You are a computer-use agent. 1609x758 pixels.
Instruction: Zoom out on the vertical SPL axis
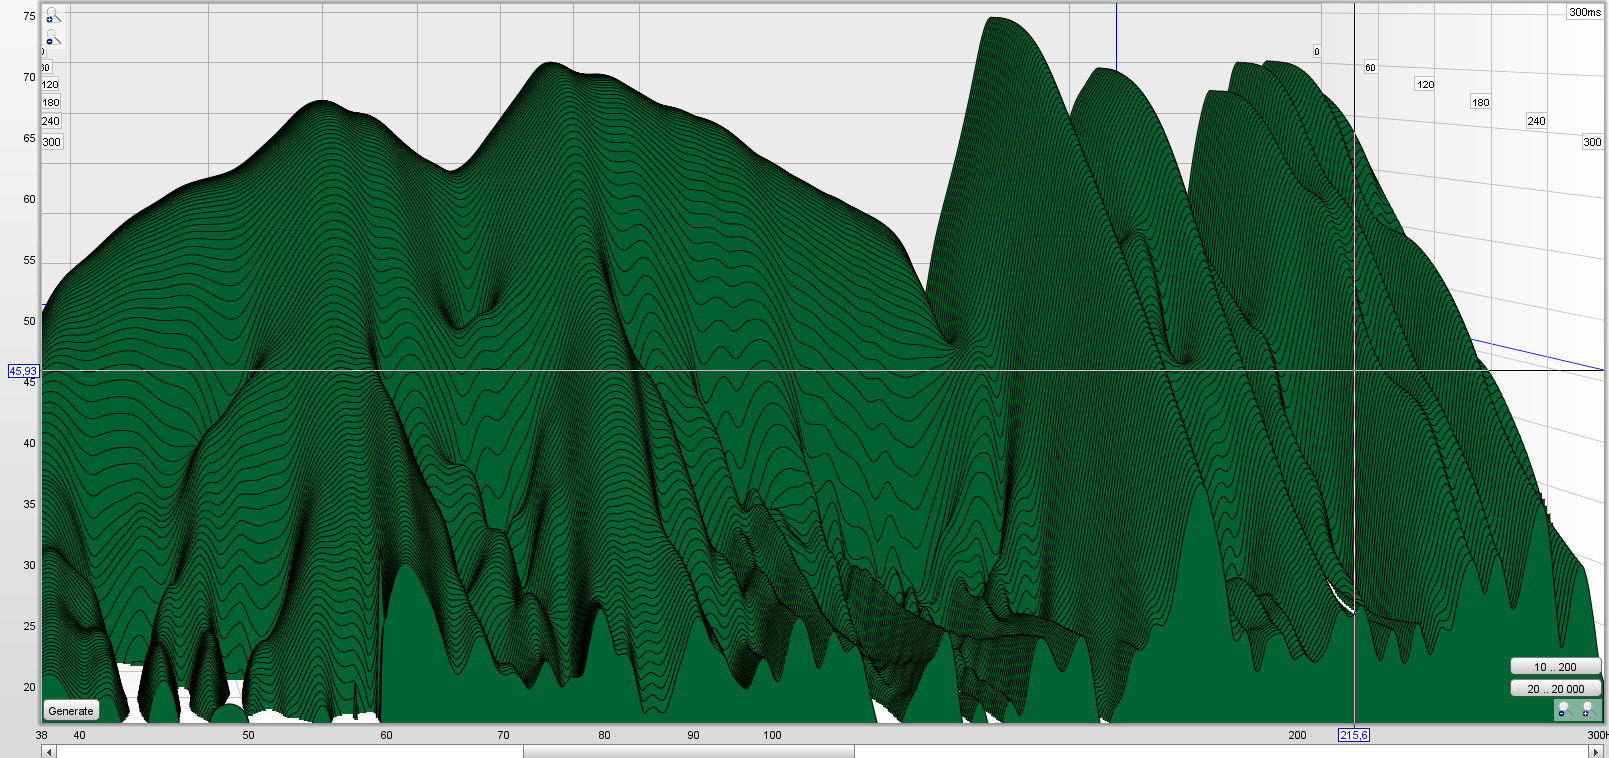52,39
